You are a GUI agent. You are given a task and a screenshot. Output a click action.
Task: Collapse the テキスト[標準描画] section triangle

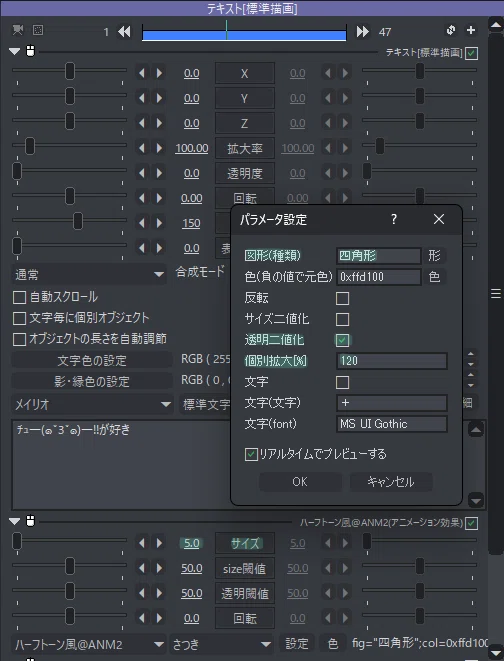[x=14, y=51]
